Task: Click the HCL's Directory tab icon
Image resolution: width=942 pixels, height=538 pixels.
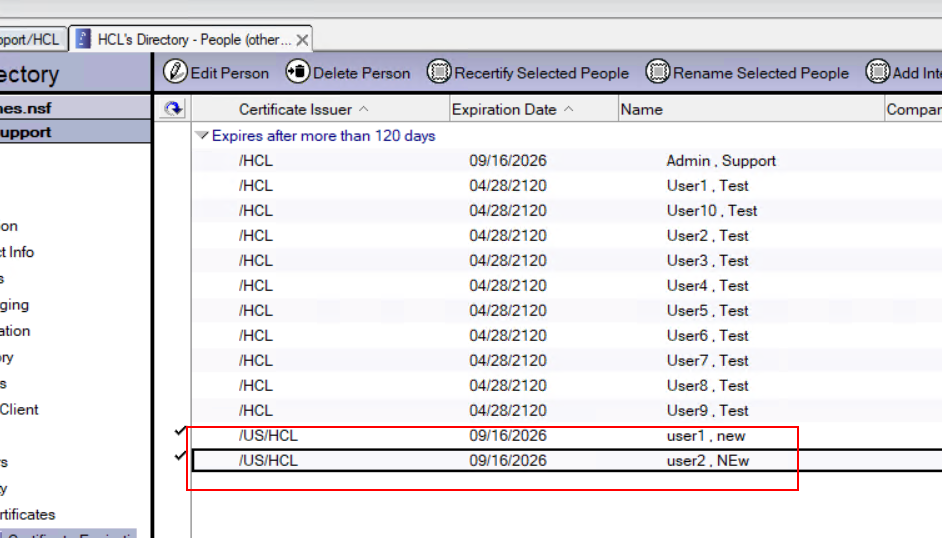Action: click(x=83, y=39)
